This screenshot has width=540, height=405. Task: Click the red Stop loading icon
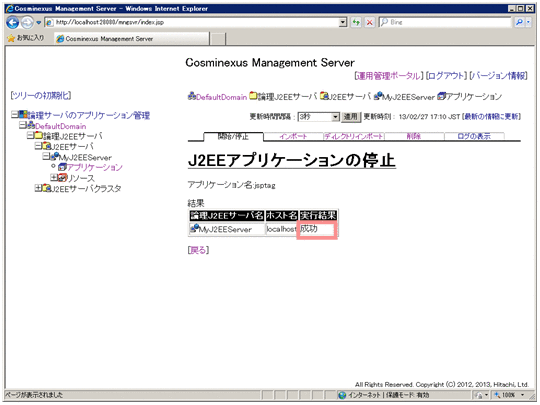click(x=370, y=22)
